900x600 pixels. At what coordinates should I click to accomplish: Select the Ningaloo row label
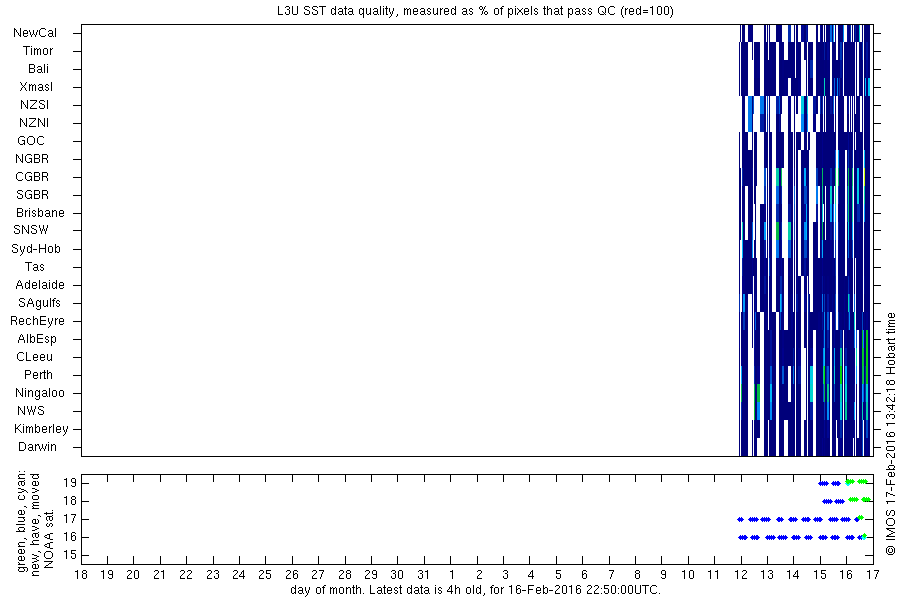pos(40,393)
